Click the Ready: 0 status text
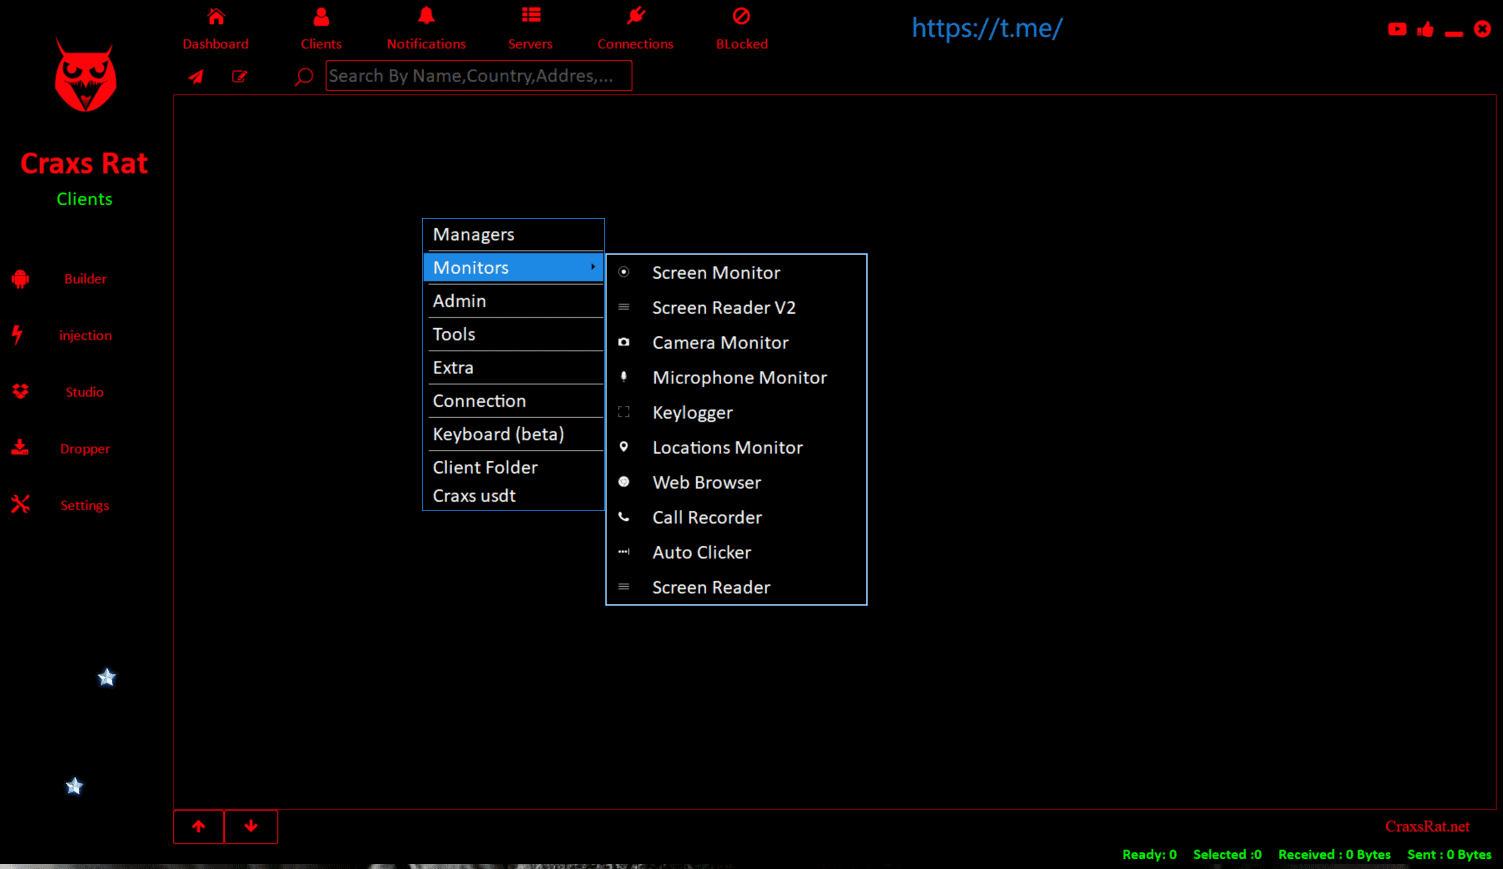Image resolution: width=1503 pixels, height=869 pixels. click(1149, 855)
